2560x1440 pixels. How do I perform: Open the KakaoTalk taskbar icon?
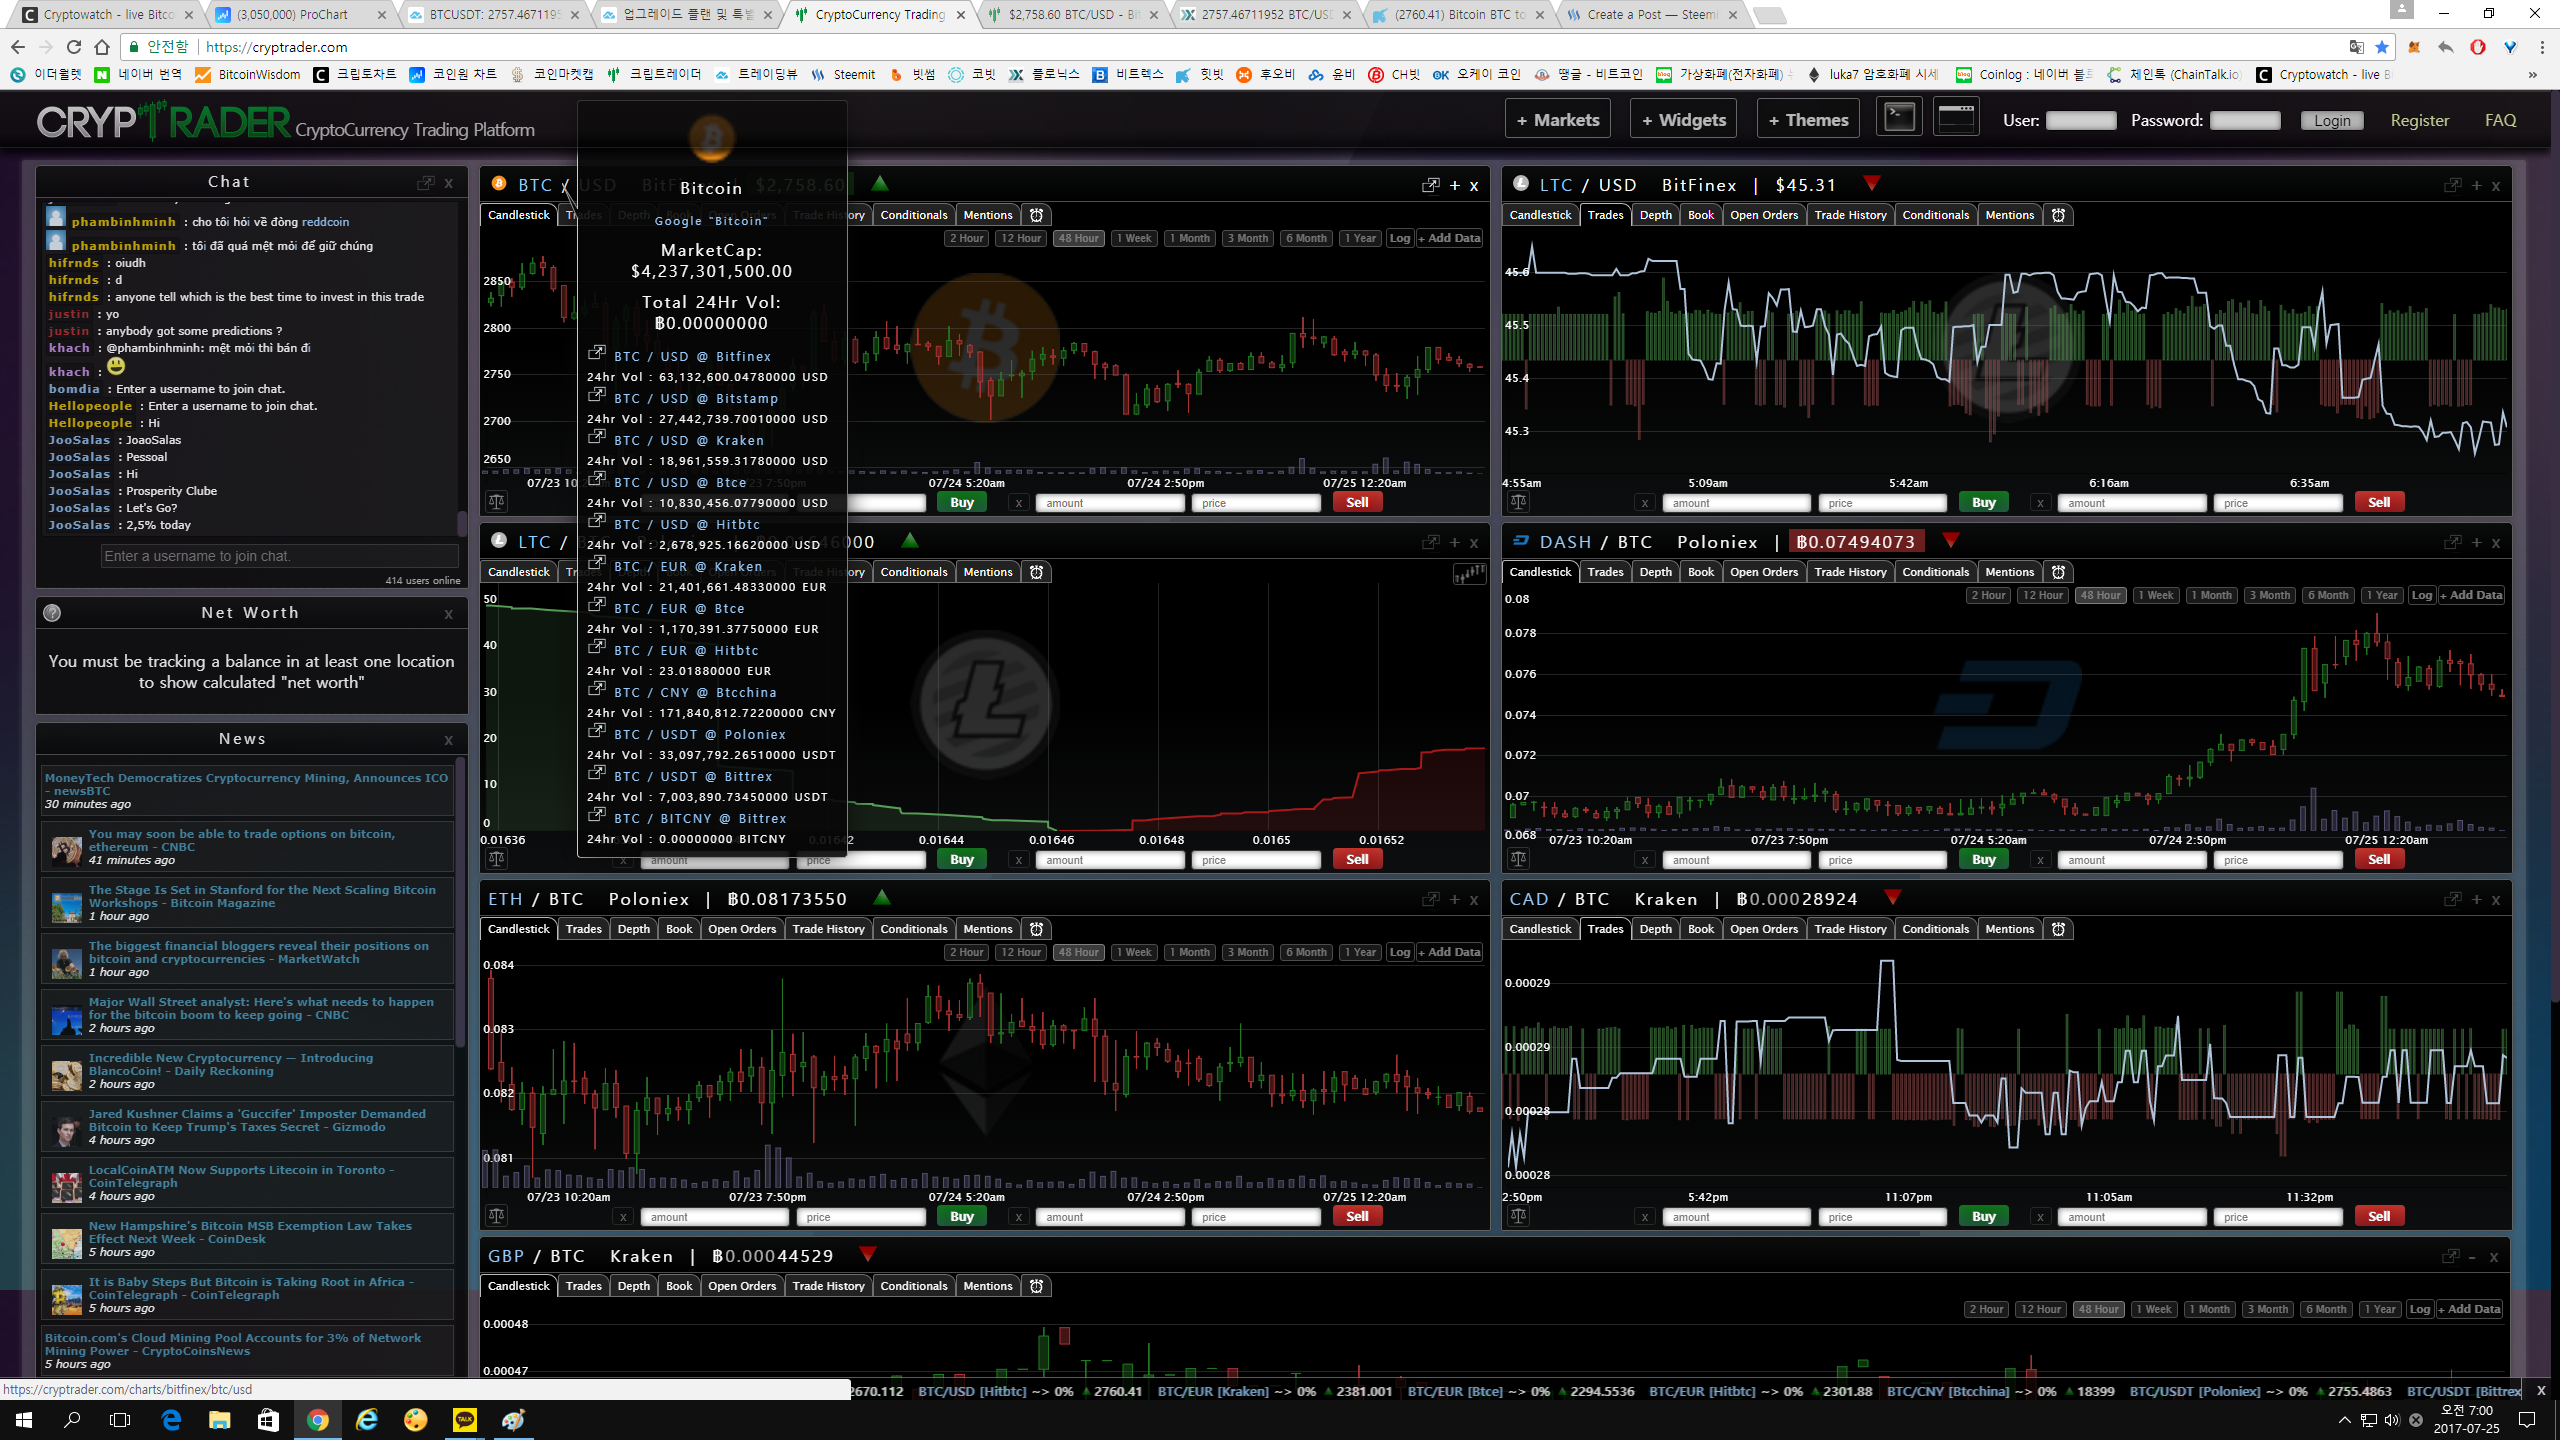click(x=465, y=1419)
